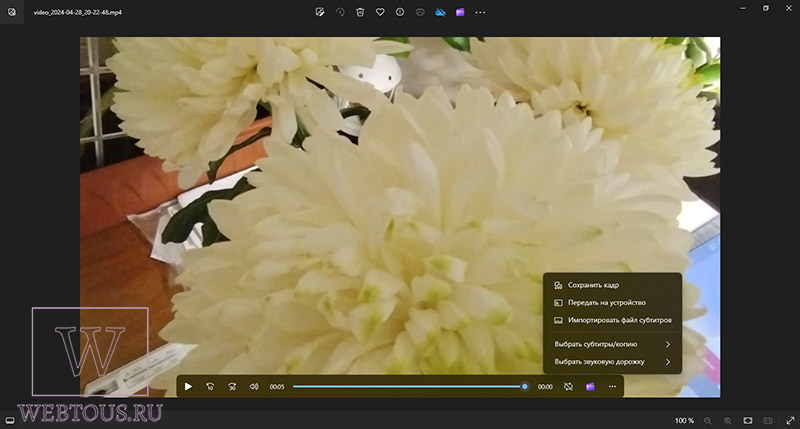
Task: Add video to favorites with heart icon
Action: (x=380, y=12)
